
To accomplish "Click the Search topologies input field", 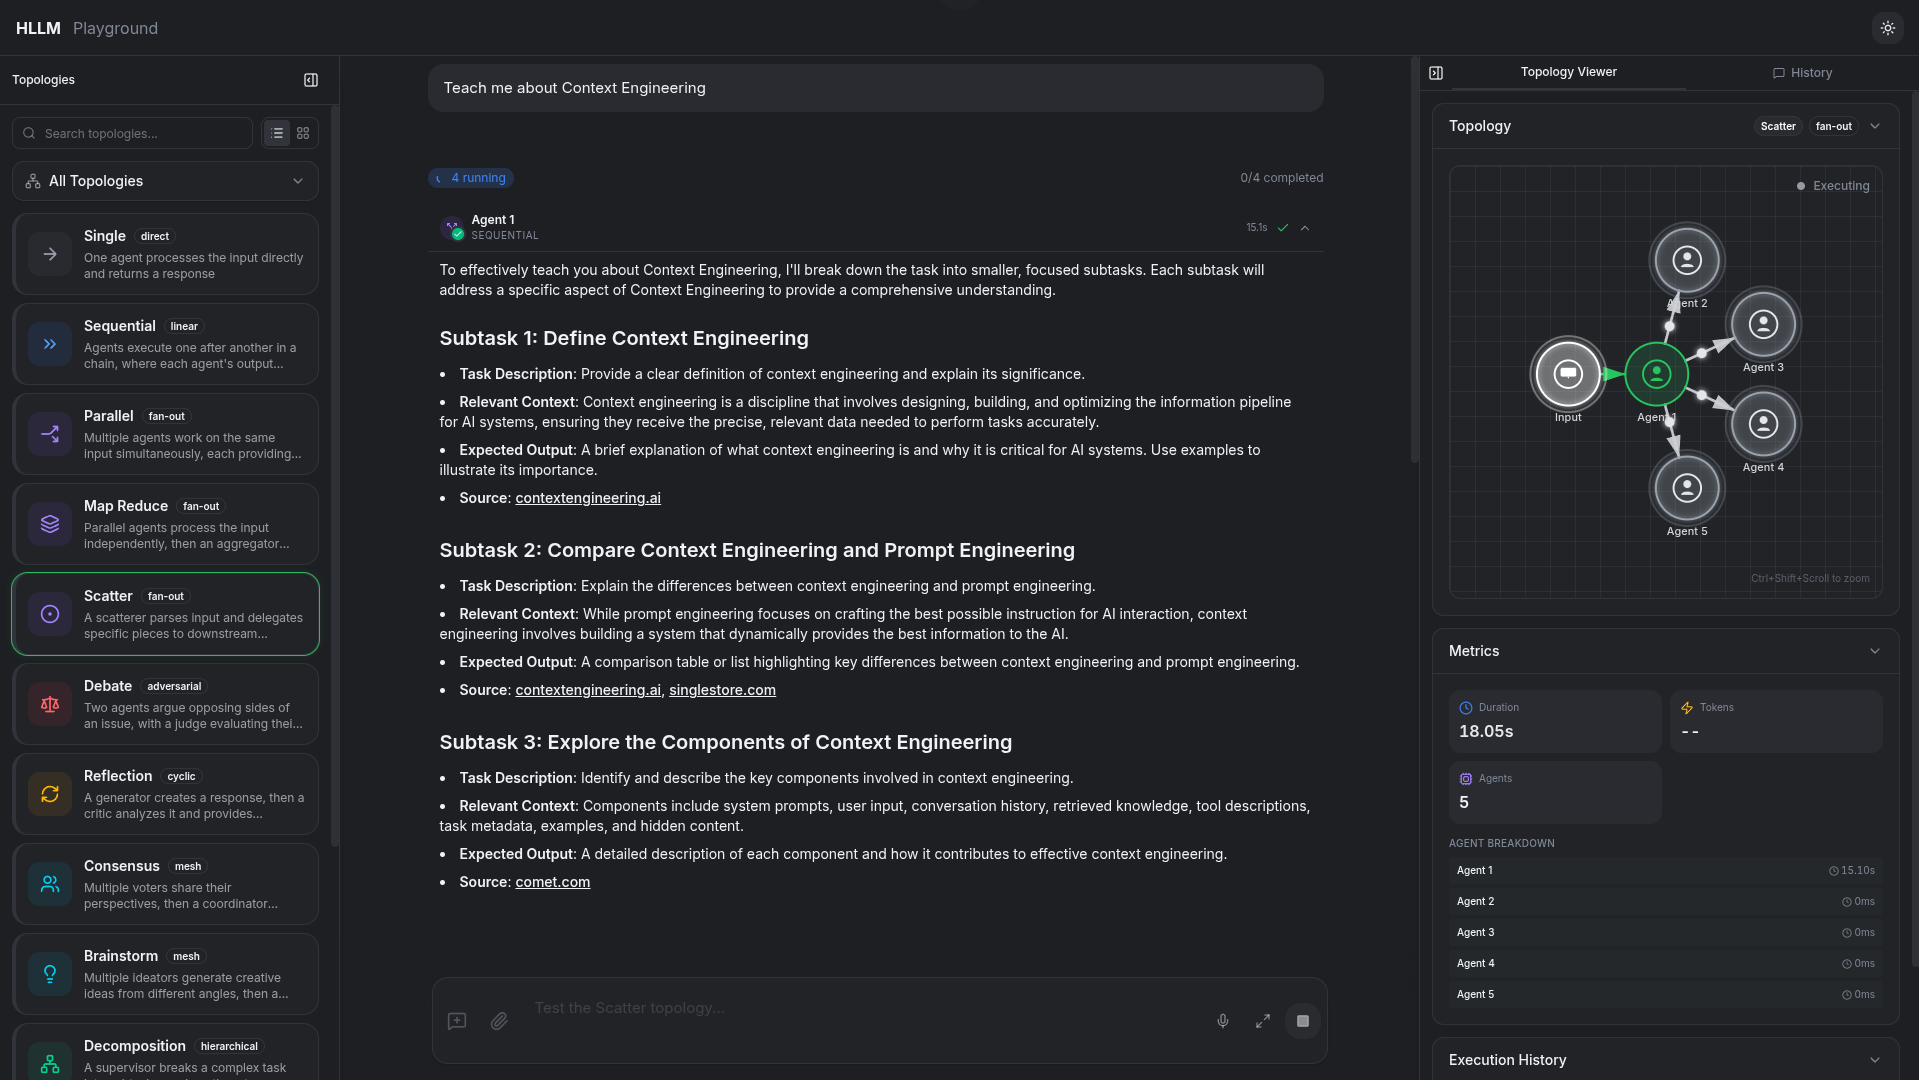I will pos(140,133).
